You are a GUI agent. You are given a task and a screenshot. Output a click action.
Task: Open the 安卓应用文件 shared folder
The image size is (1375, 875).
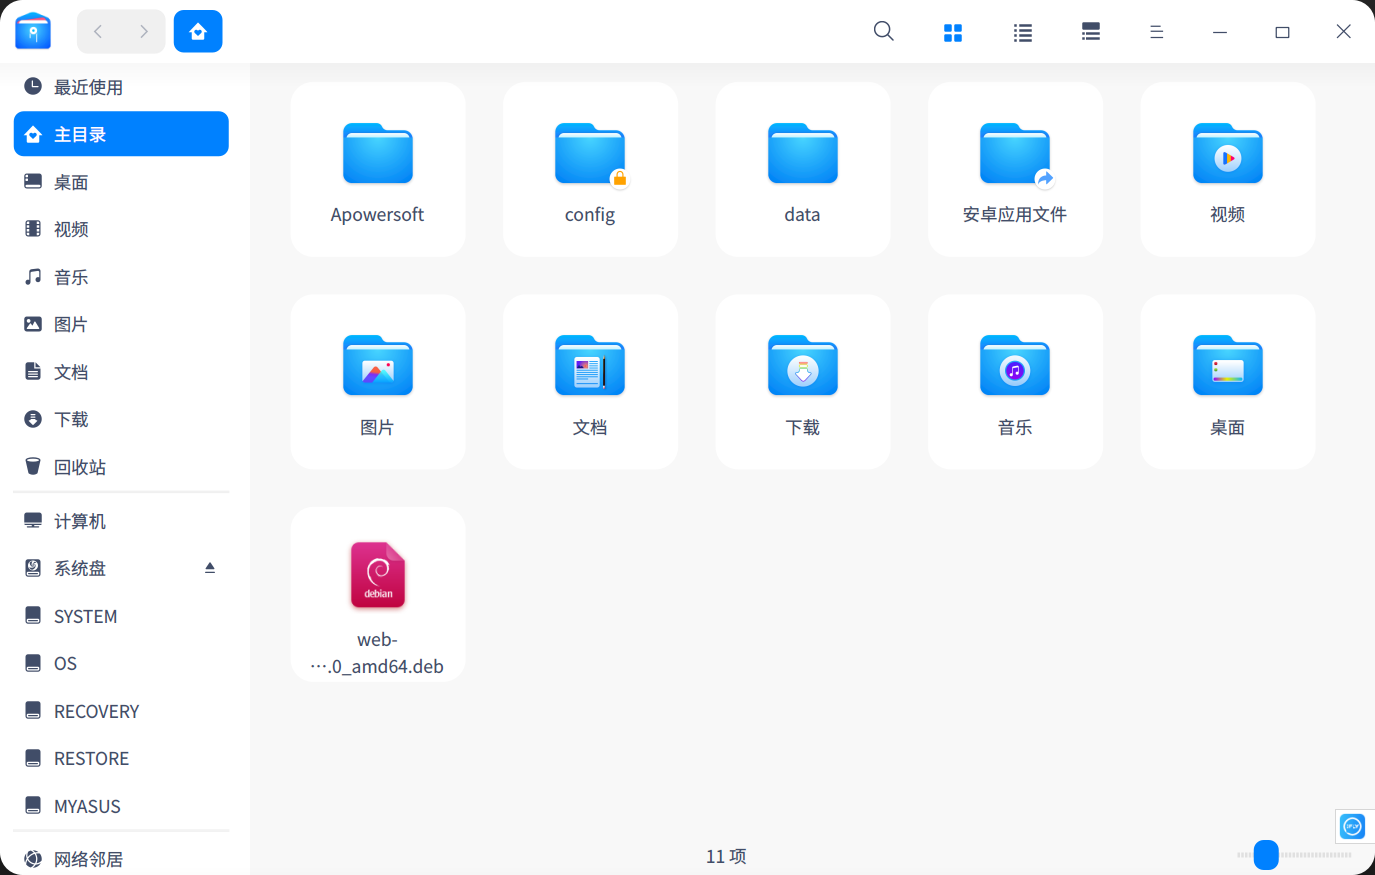pyautogui.click(x=1015, y=169)
